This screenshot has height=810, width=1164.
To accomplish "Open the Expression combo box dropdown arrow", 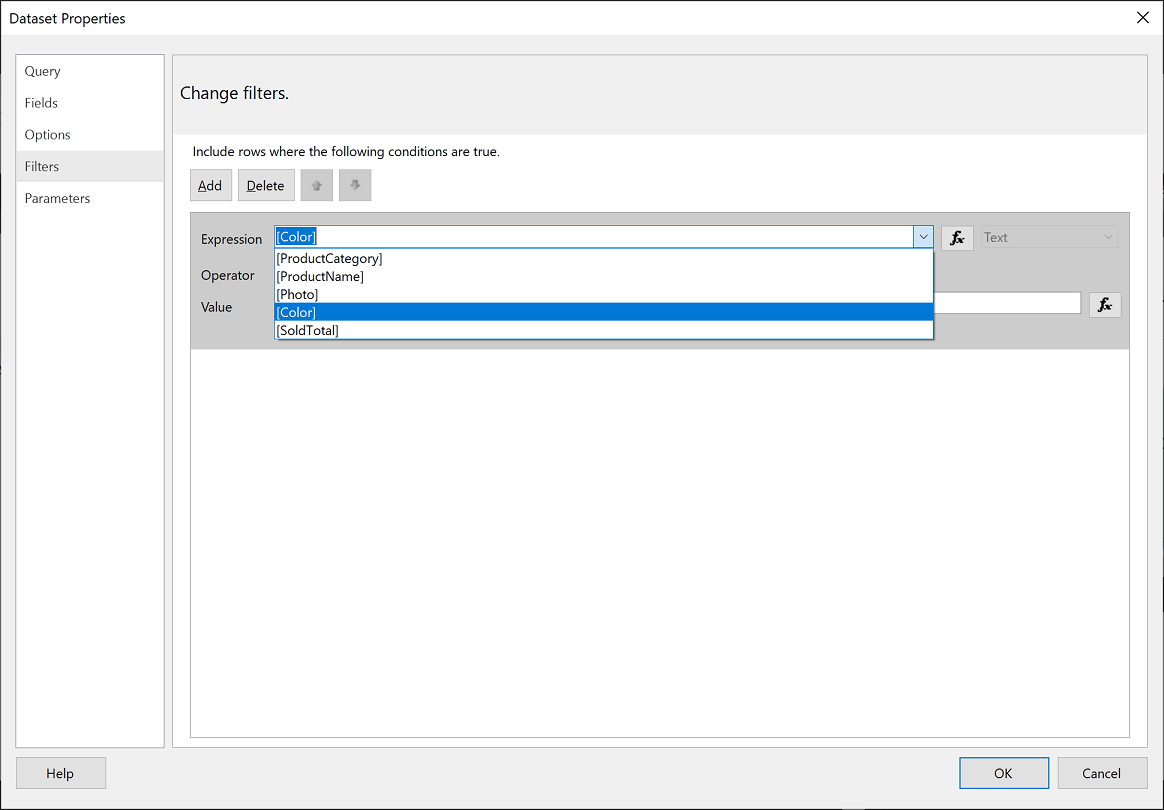I will [x=923, y=236].
